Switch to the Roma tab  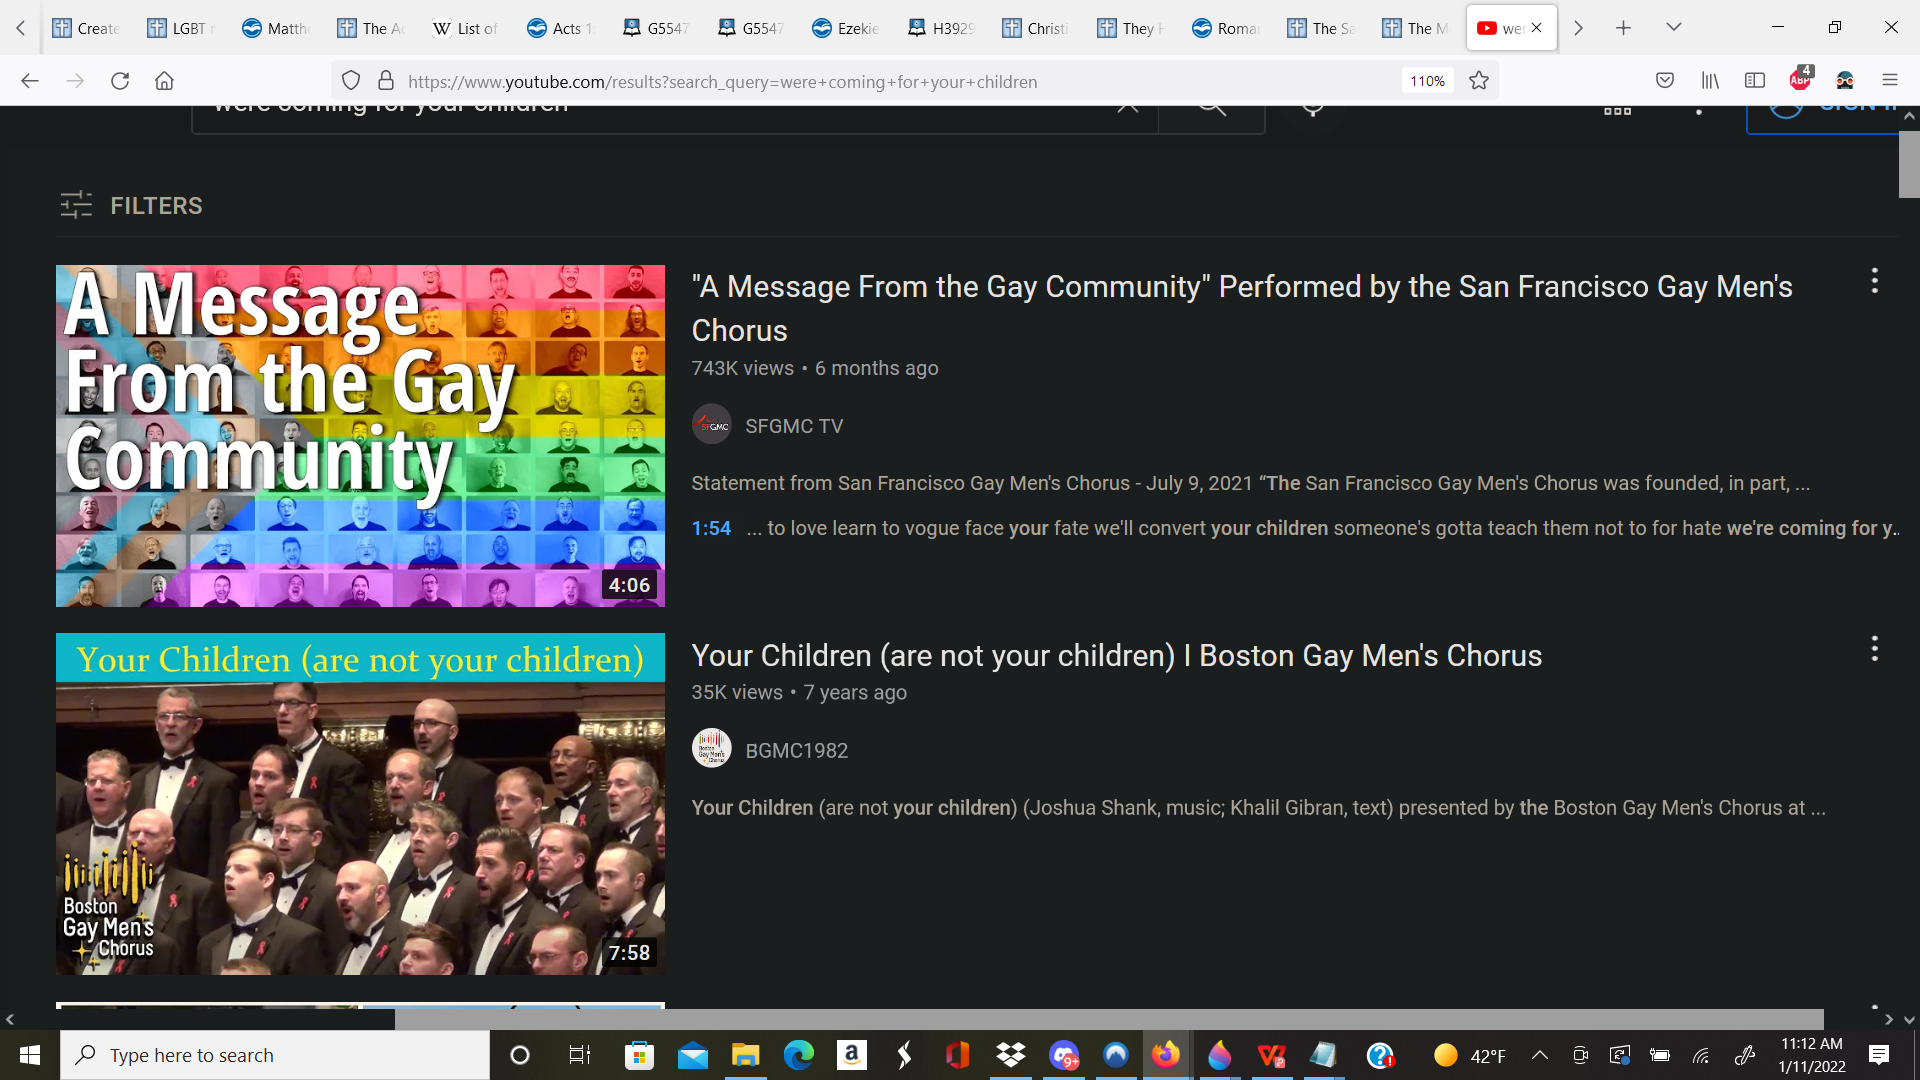[1227, 28]
